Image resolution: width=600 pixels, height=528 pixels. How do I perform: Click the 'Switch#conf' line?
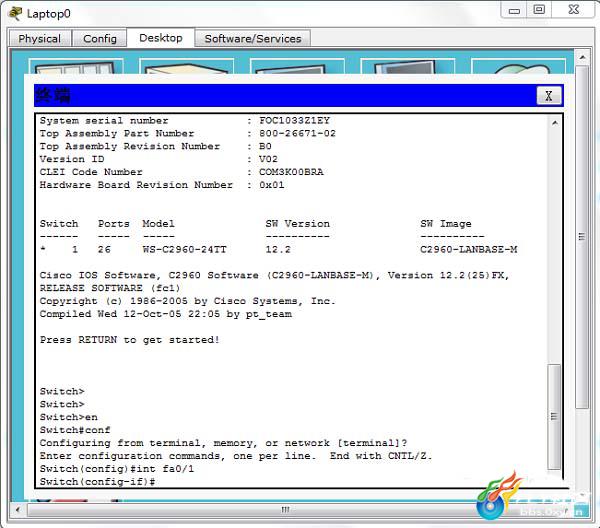pos(75,430)
